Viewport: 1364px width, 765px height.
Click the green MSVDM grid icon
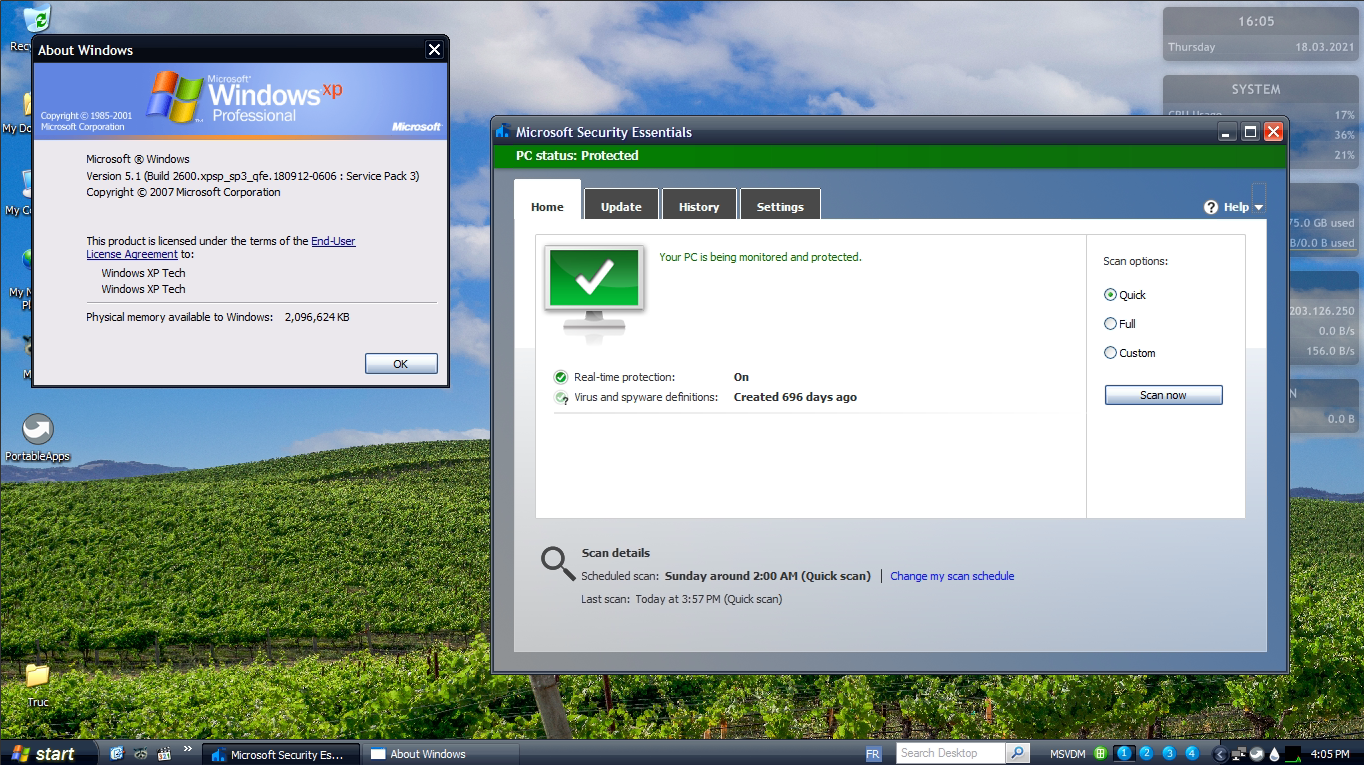(1100, 753)
